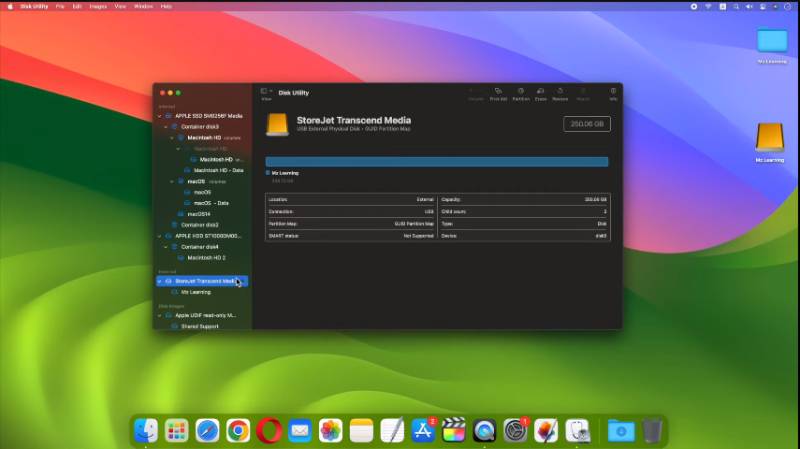Image resolution: width=800 pixels, height=449 pixels.
Task: Click the Partition toolbar icon
Action: (x=521, y=92)
